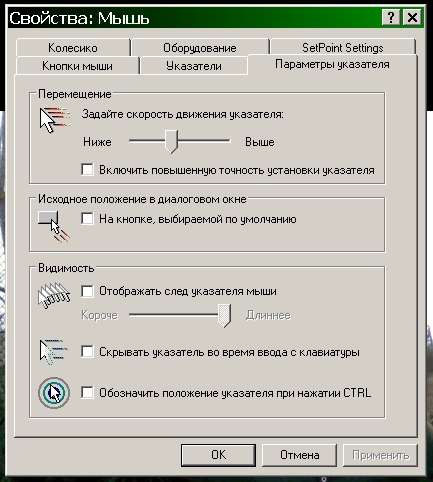The height and width of the screenshot is (482, 433).
Task: Check Обозначить положение указателя при нажатии CTRL
Action: 87,392
